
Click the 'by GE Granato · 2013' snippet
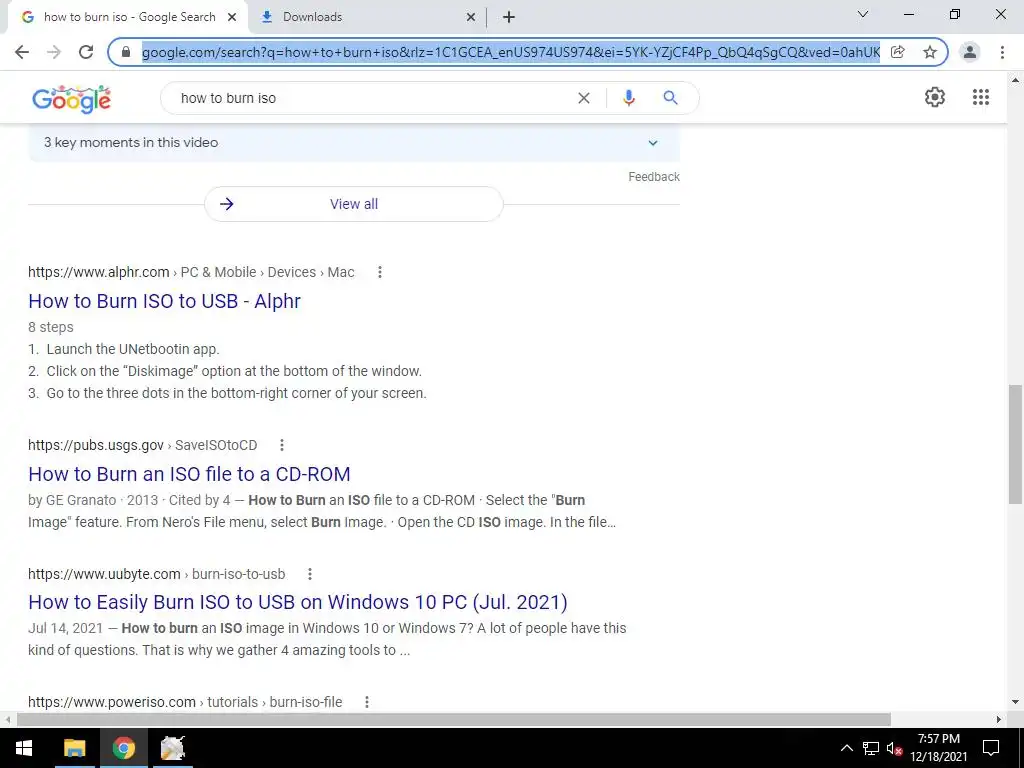click(x=93, y=500)
